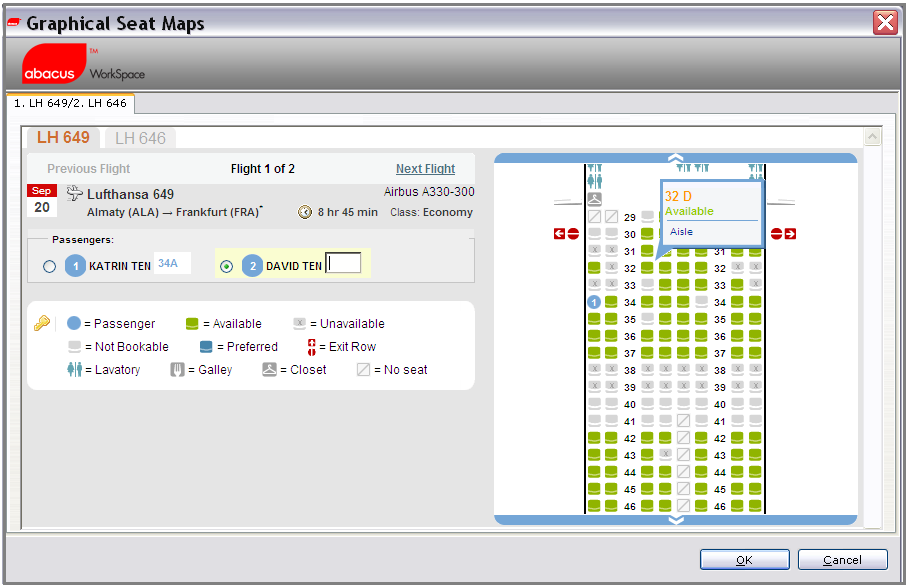Switch to the LH 649 flight tab
The width and height of the screenshot is (907, 586).
[x=63, y=138]
